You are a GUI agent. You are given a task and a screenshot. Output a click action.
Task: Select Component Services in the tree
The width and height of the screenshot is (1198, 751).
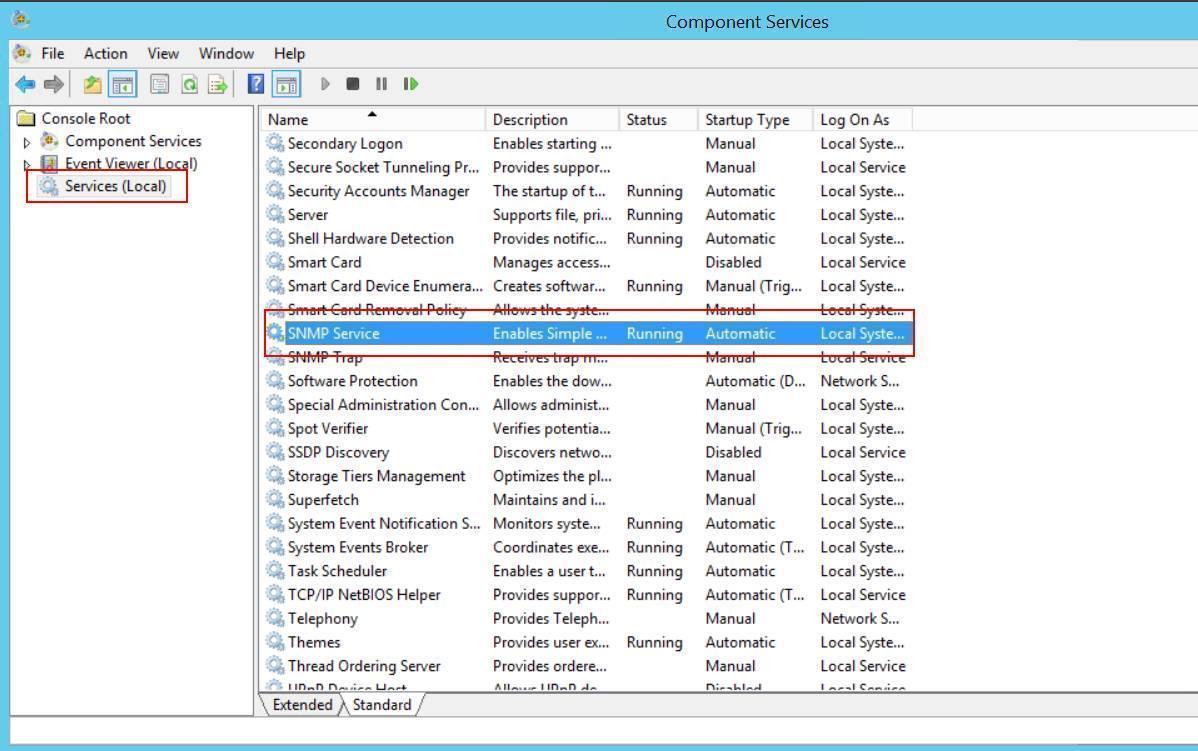[133, 141]
